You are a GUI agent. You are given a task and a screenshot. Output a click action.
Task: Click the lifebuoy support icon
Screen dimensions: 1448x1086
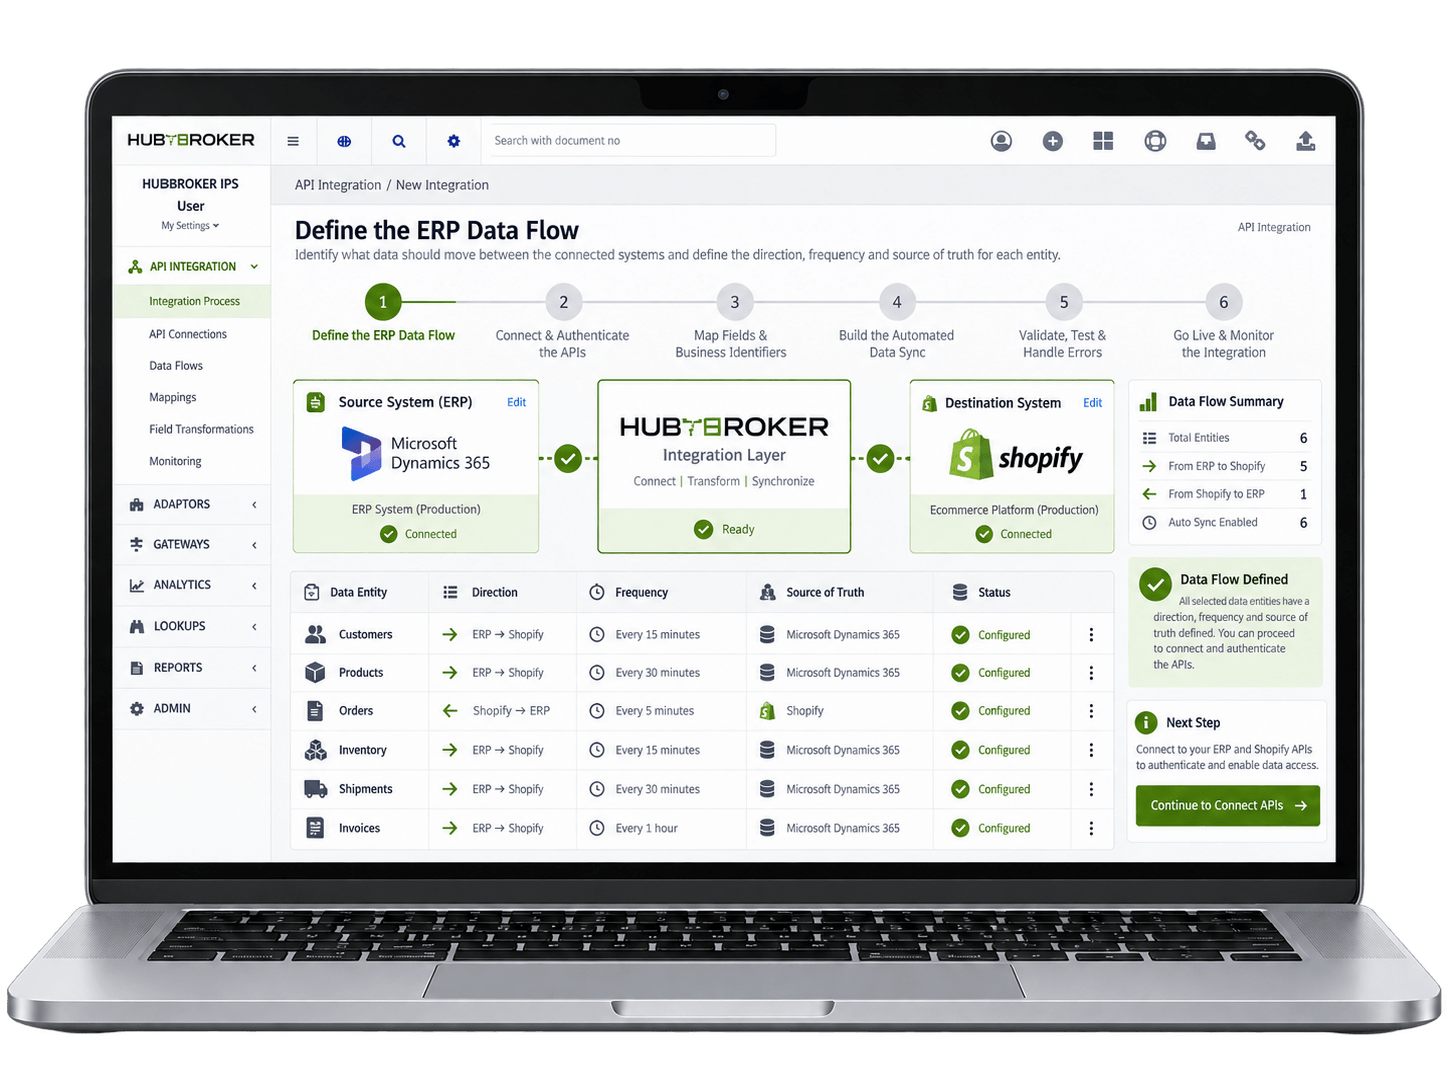click(x=1155, y=141)
